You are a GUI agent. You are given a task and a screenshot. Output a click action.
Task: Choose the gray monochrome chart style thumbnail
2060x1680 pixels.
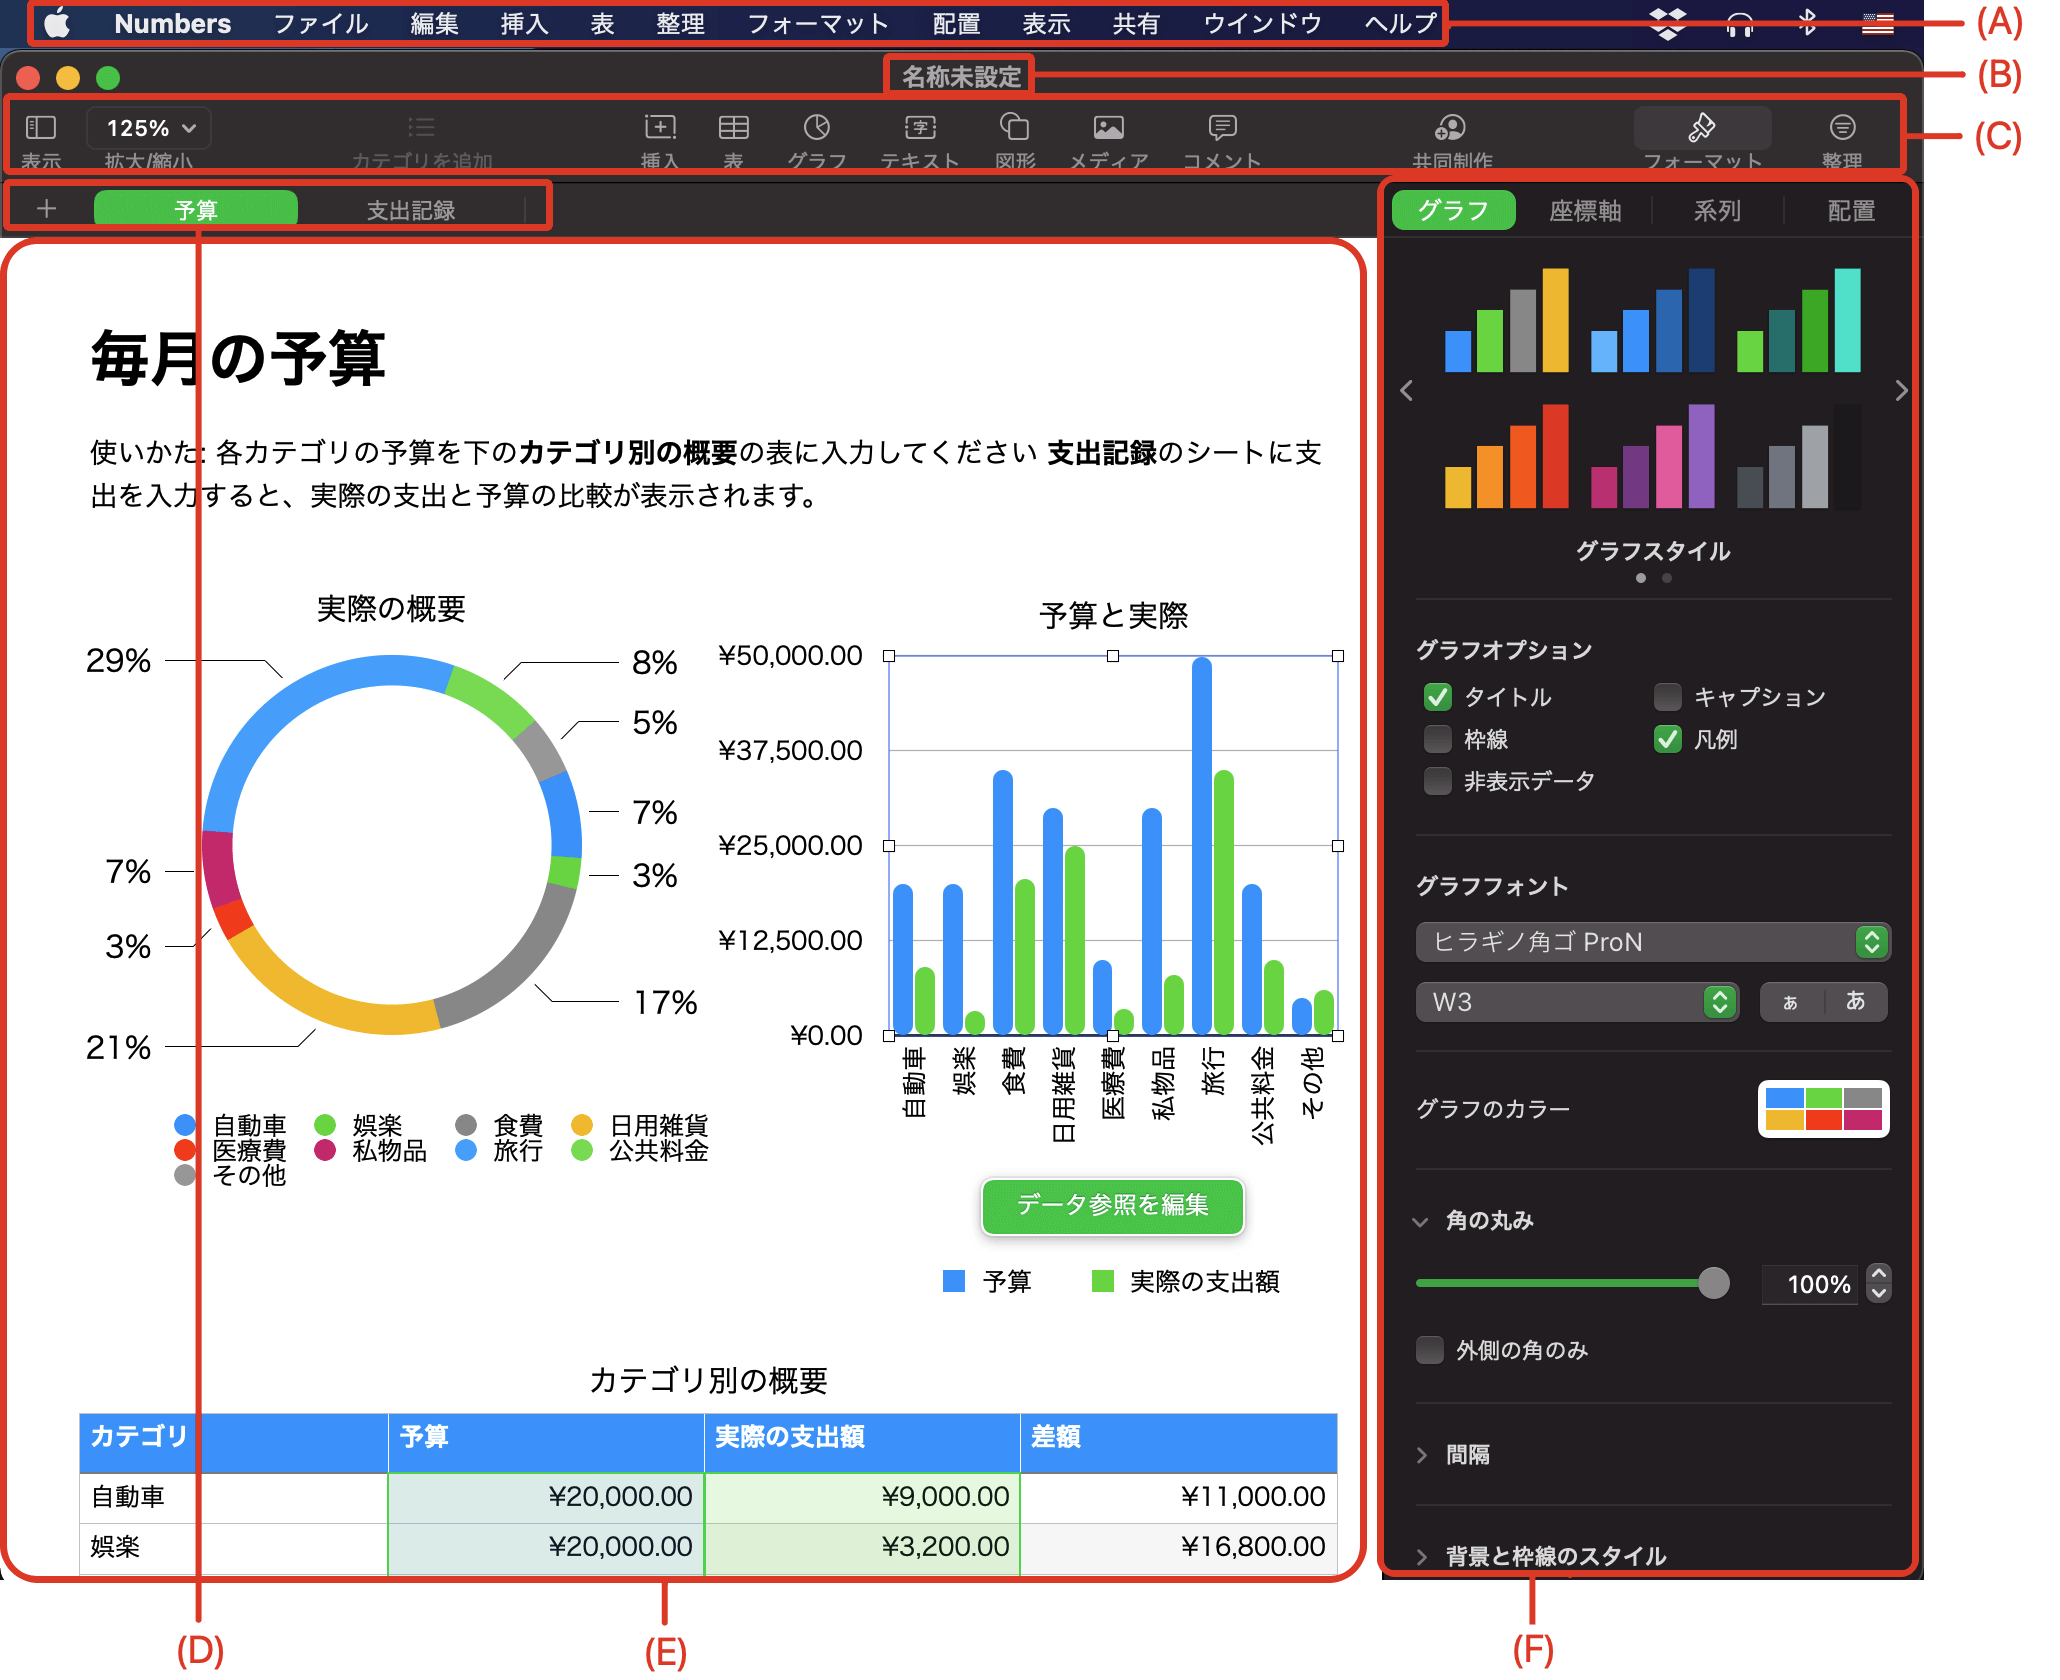pos(1799,455)
